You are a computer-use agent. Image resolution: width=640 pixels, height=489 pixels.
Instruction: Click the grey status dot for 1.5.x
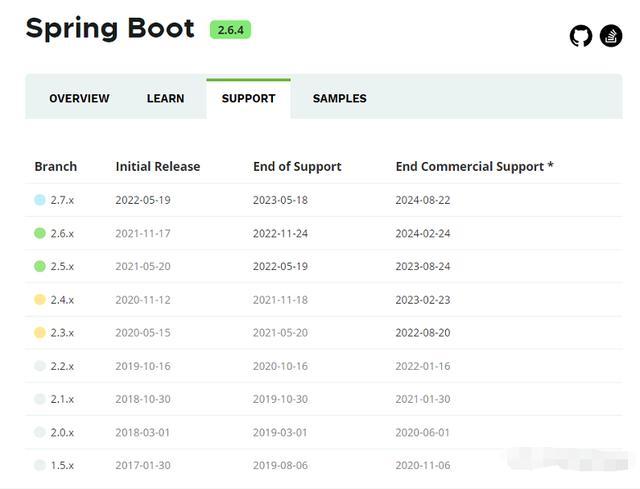tap(40, 465)
